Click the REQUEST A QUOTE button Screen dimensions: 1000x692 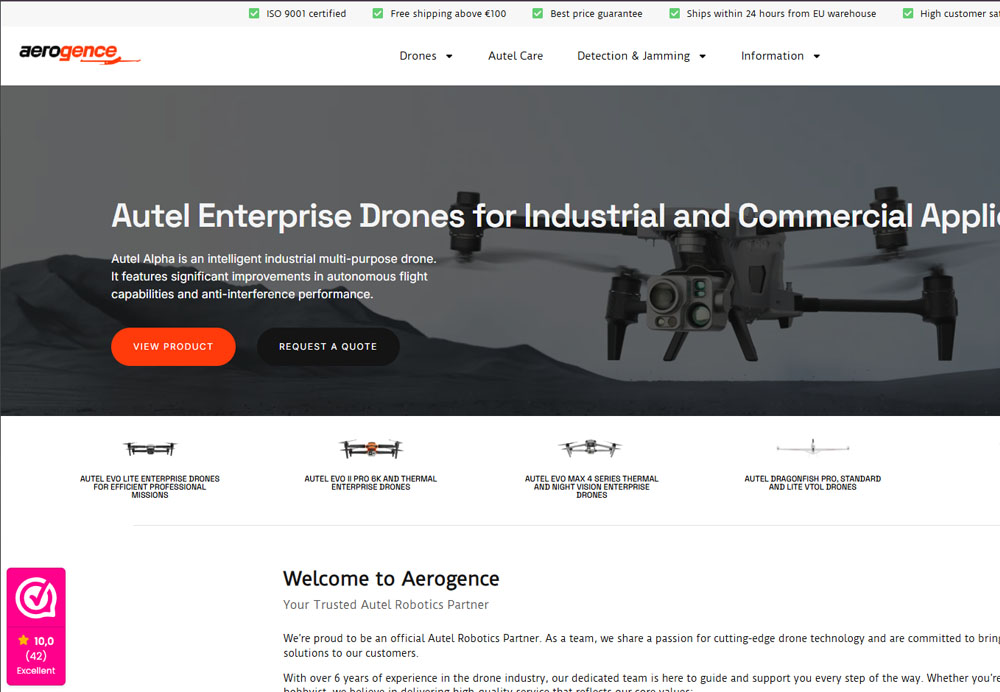tap(328, 346)
